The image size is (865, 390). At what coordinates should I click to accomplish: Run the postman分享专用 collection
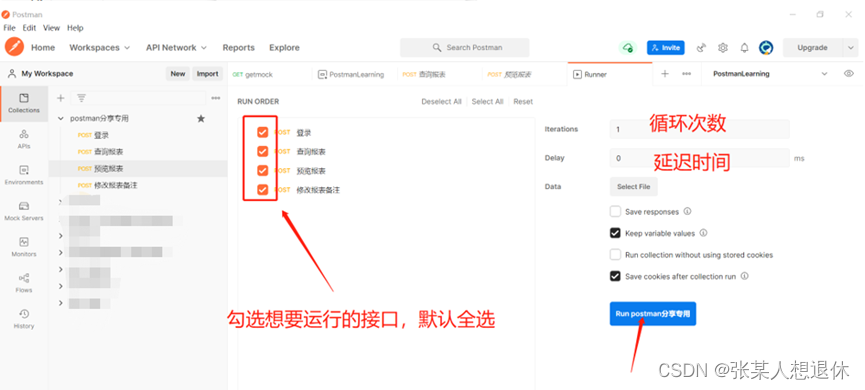653,313
